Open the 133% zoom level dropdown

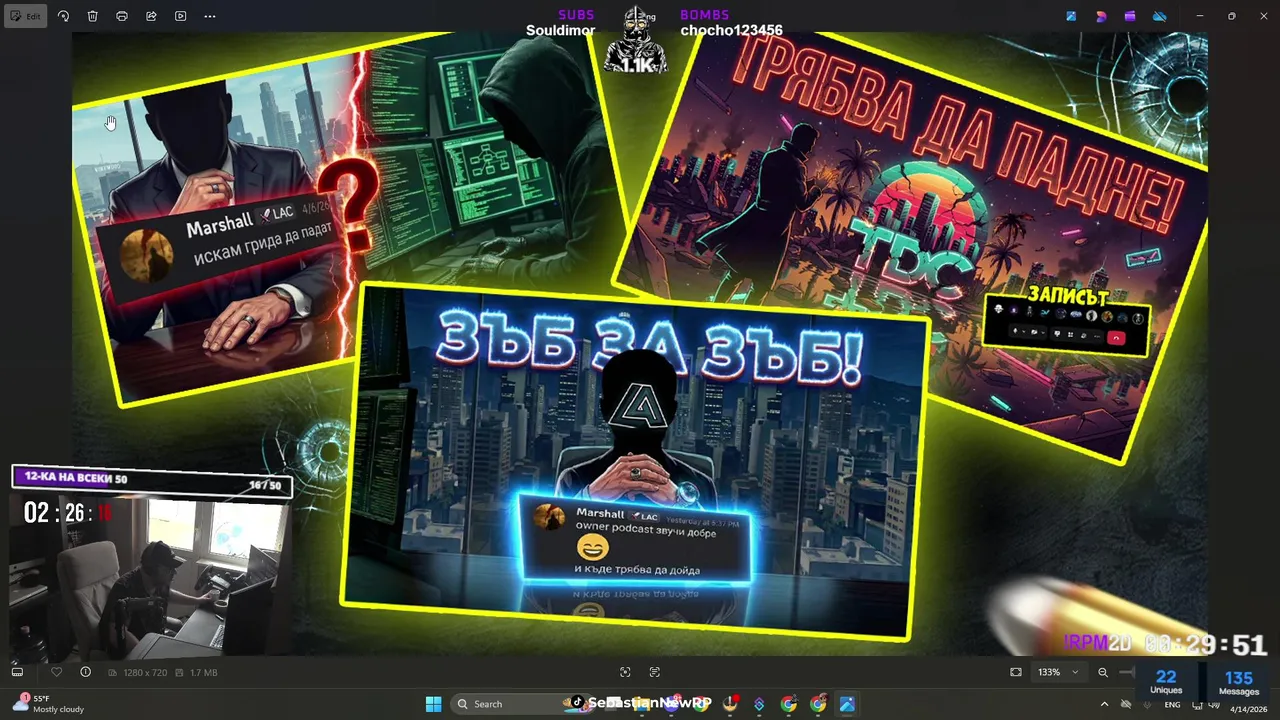tap(1058, 672)
